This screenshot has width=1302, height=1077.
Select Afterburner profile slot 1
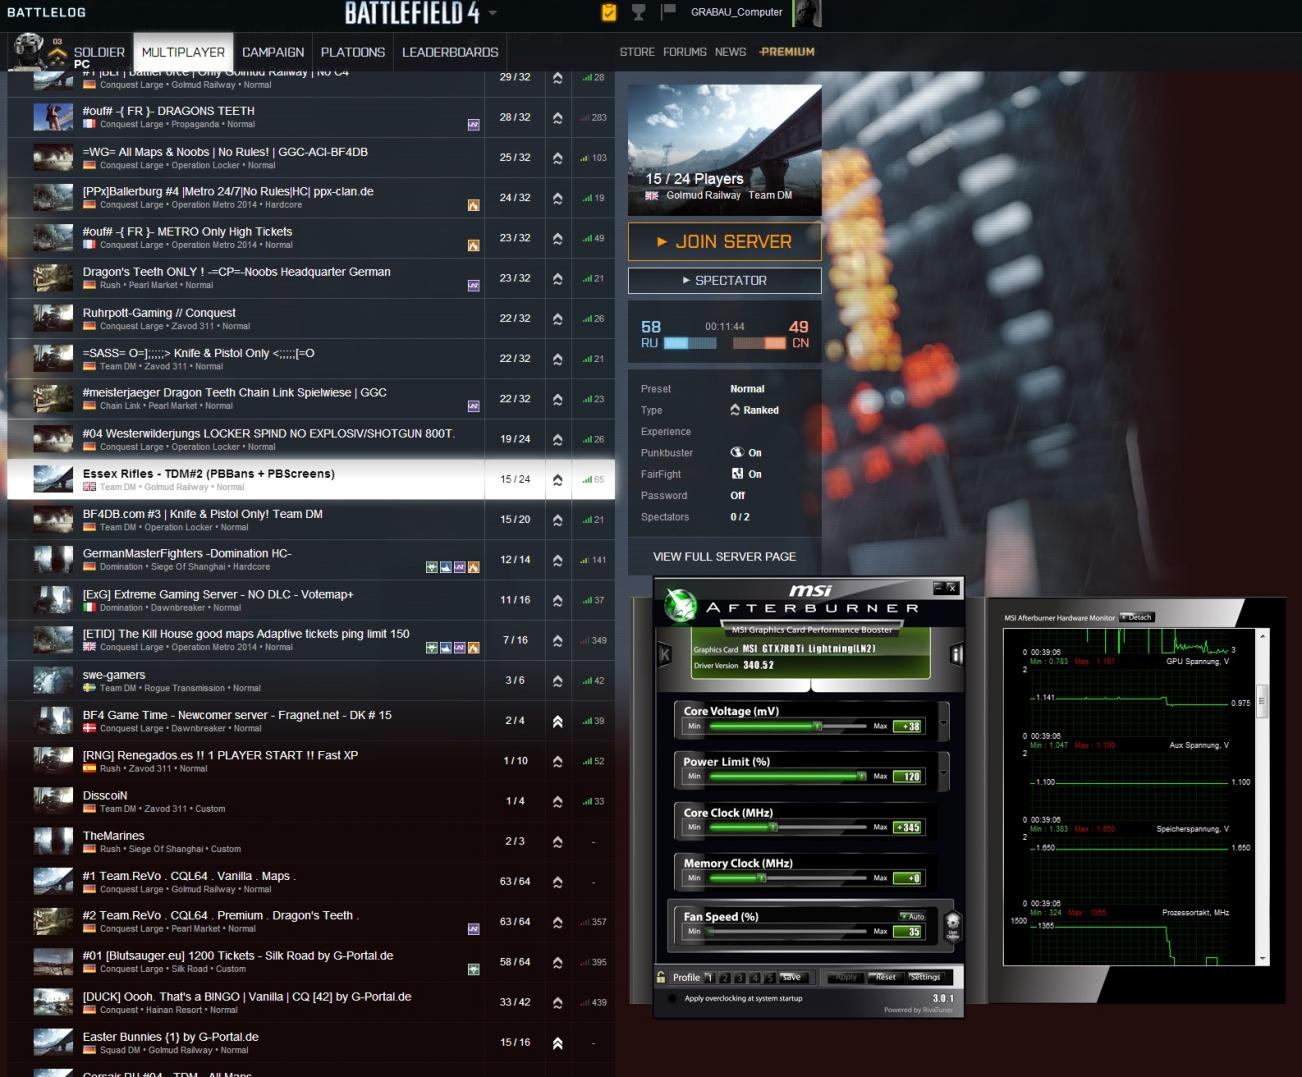click(710, 977)
